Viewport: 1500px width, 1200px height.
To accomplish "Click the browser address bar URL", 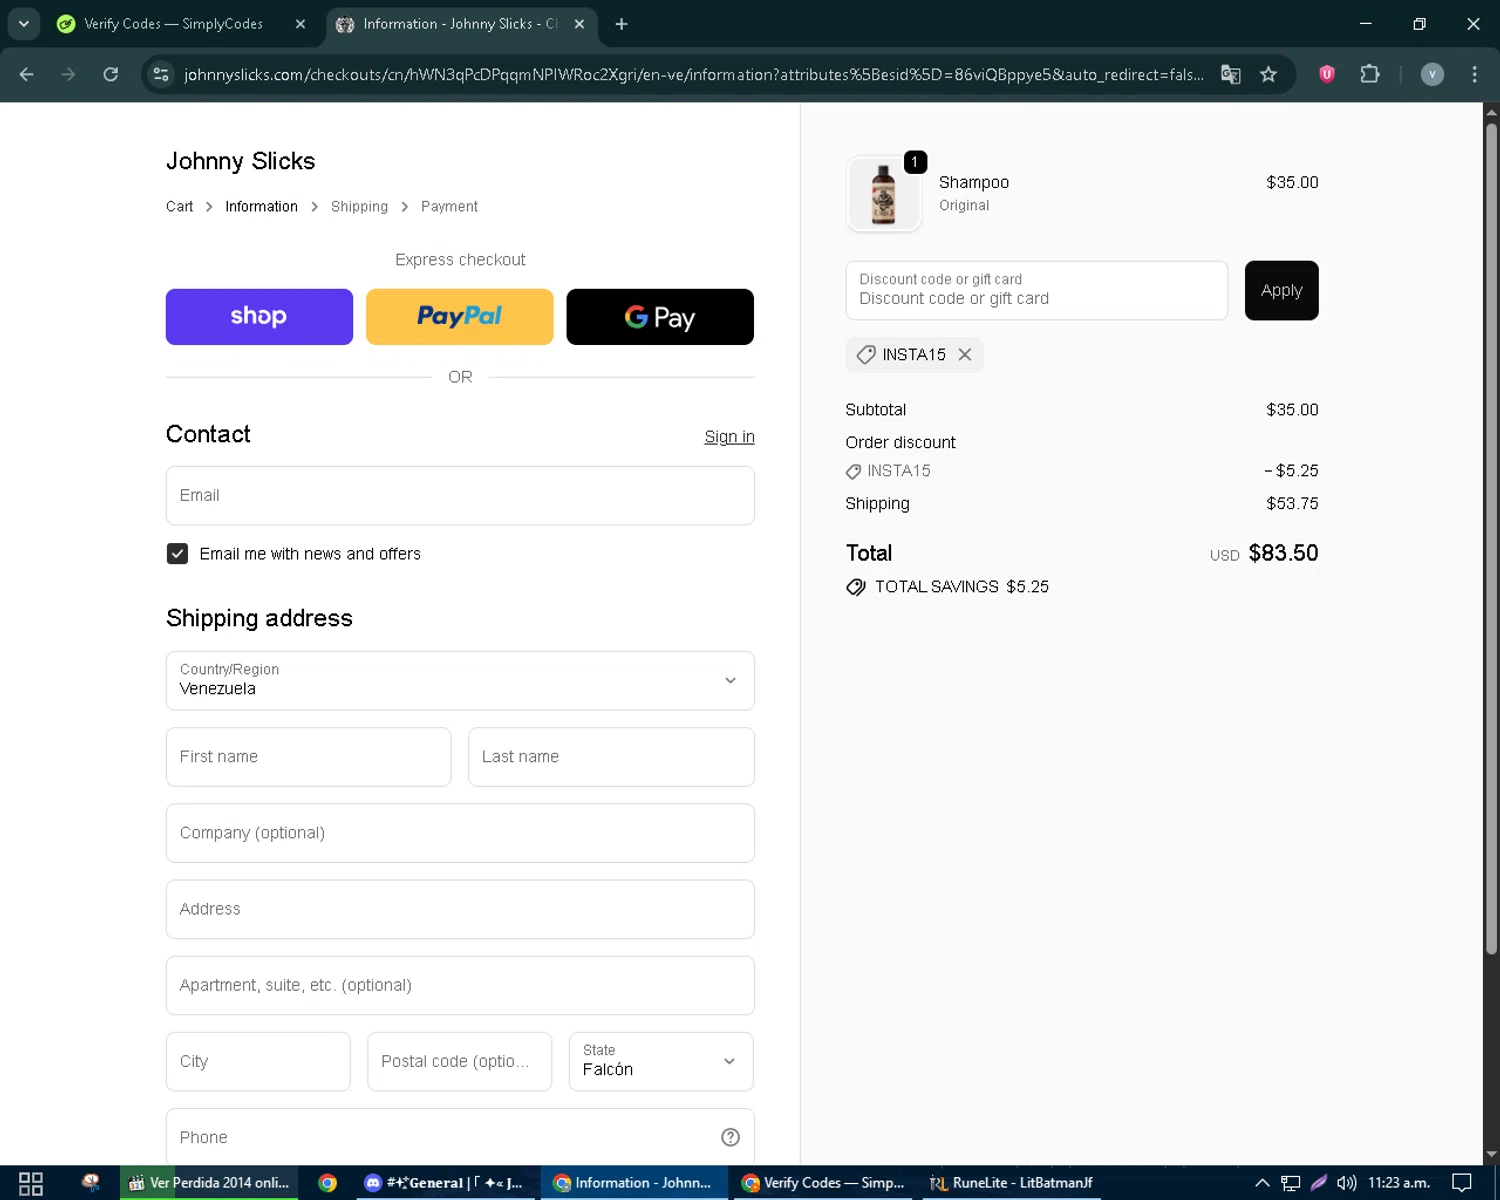I will 693,75.
